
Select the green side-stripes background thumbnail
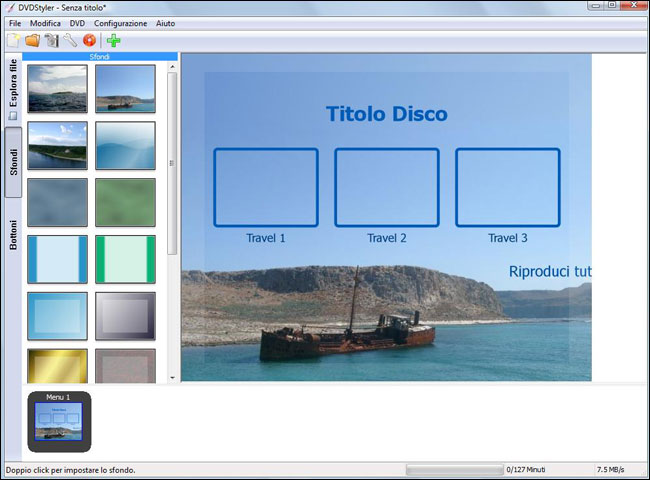click(126, 259)
